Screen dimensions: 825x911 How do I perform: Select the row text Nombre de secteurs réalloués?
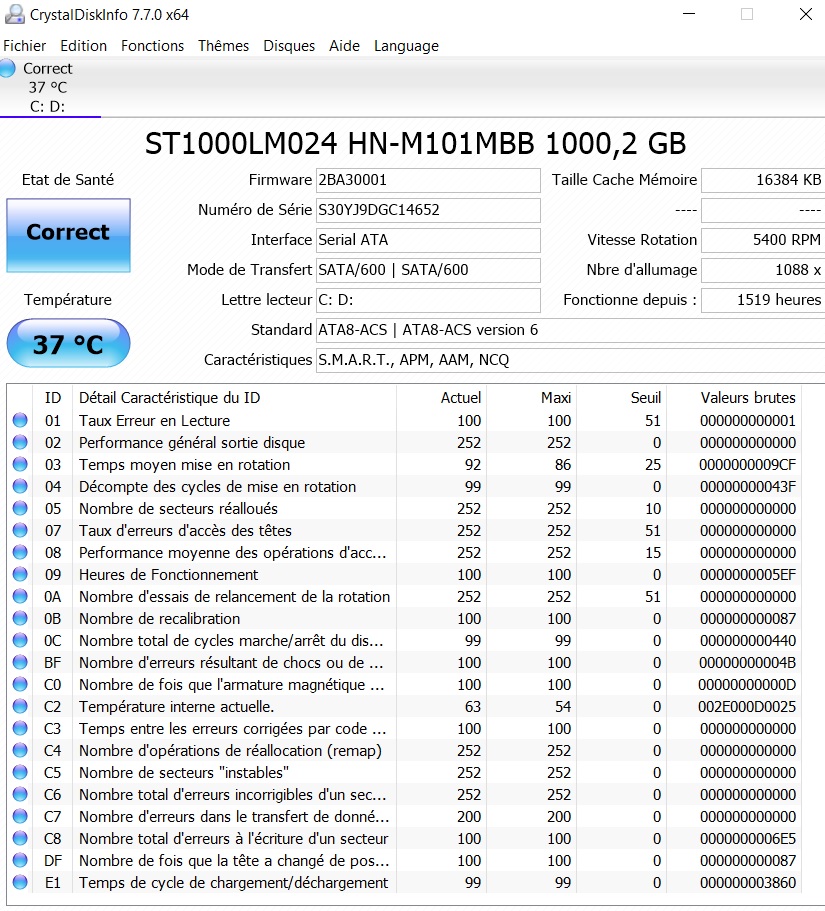pos(178,509)
